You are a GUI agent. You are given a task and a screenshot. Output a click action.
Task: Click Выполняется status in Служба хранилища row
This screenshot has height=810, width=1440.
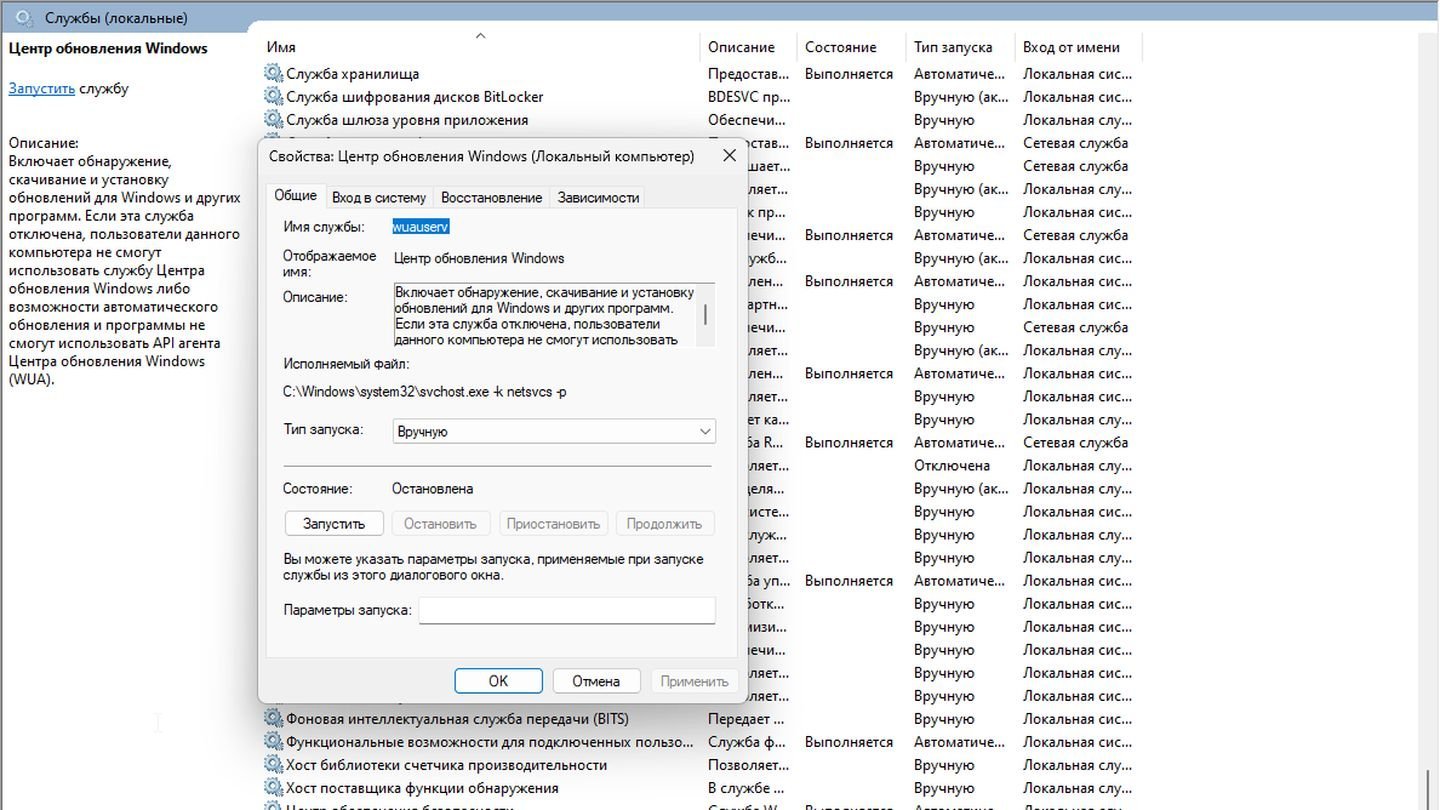(x=848, y=73)
